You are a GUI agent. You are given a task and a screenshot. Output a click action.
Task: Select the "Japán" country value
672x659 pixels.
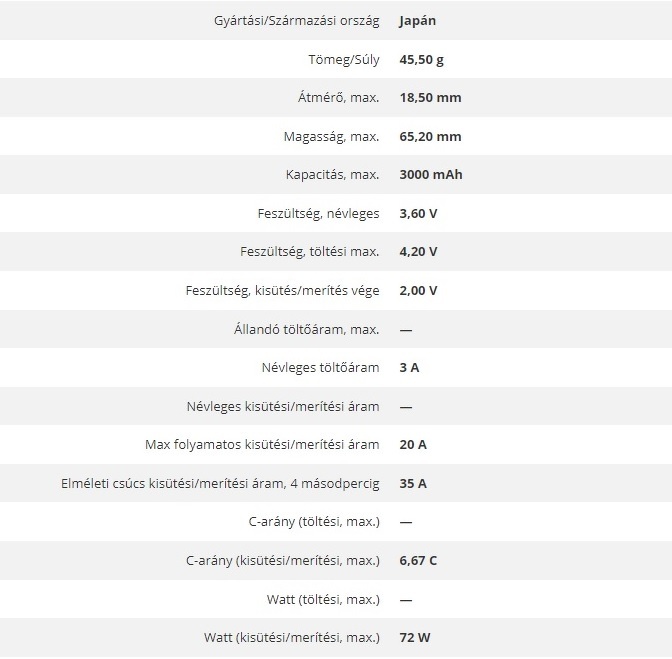tap(417, 21)
